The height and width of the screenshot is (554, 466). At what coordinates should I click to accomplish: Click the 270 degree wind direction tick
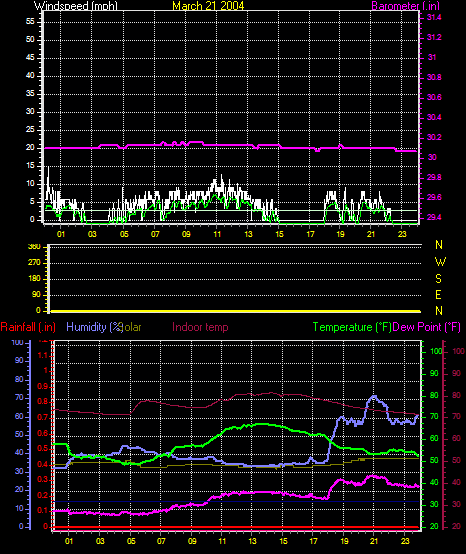click(35, 263)
